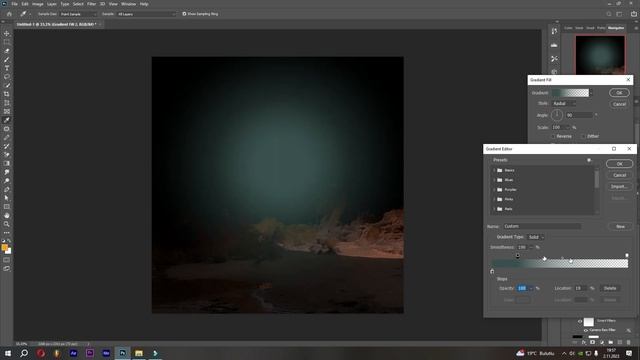Select the Rectangular Marquee tool
The height and width of the screenshot is (360, 640).
point(7,42)
